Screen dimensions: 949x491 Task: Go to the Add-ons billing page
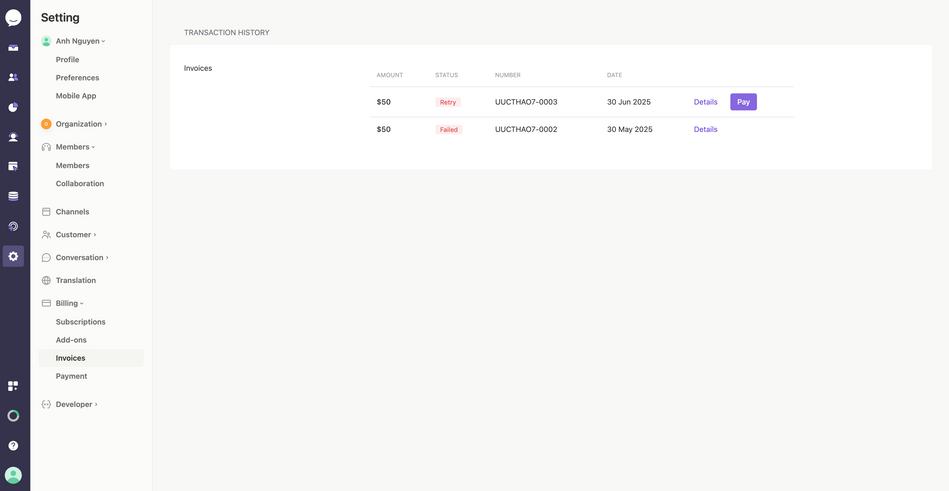[x=71, y=340]
